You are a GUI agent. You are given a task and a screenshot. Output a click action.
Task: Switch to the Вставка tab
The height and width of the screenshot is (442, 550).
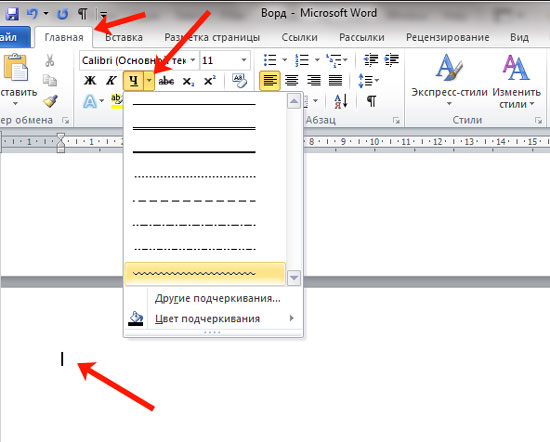click(x=124, y=37)
